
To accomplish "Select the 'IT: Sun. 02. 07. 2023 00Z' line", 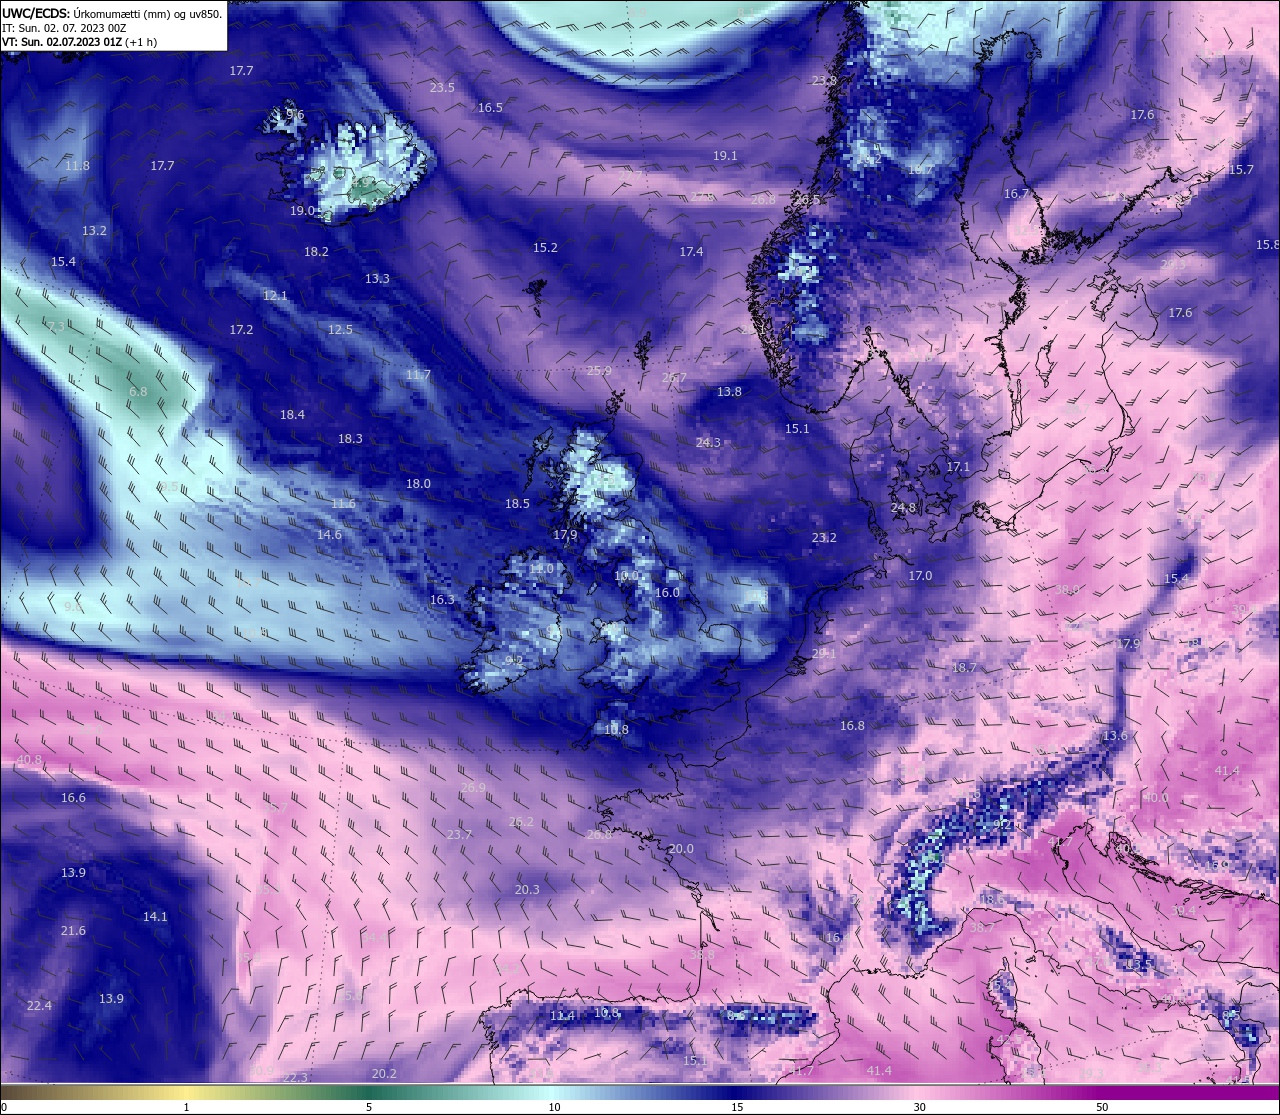I will (64, 28).
